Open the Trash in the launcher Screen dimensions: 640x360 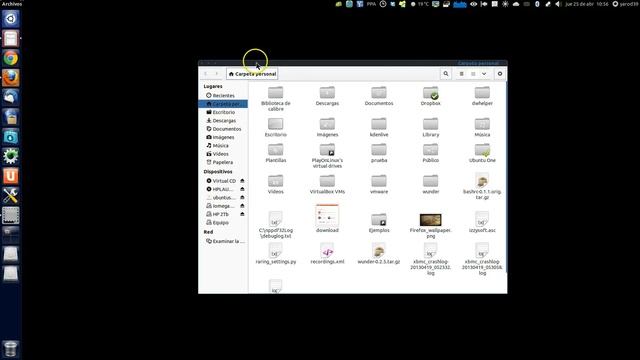pyautogui.click(x=11, y=349)
